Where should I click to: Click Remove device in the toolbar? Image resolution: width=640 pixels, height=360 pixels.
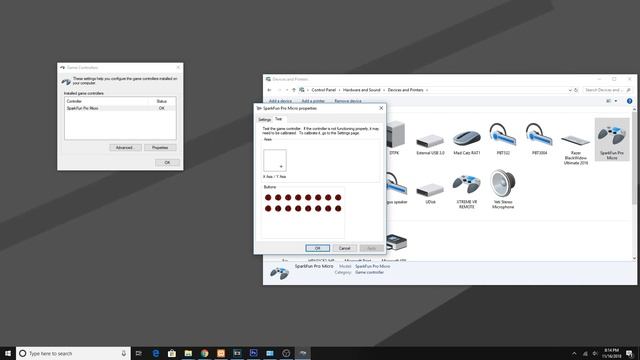(x=348, y=101)
